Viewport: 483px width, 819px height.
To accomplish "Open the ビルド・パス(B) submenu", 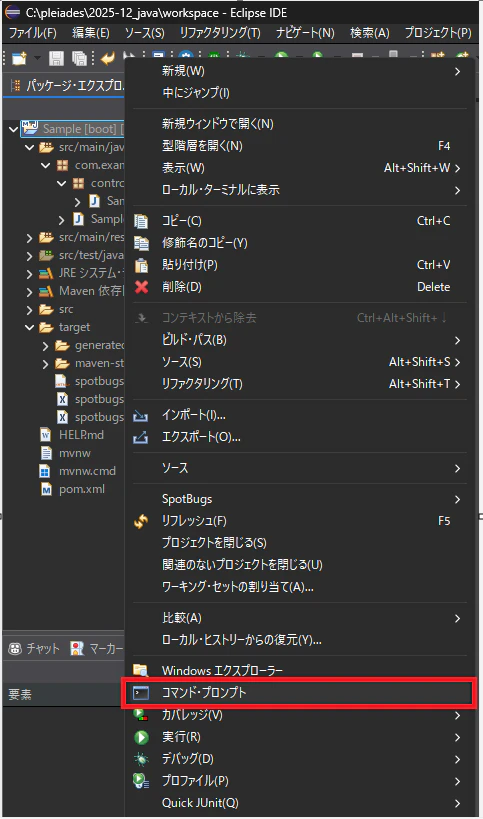I will pyautogui.click(x=299, y=341).
